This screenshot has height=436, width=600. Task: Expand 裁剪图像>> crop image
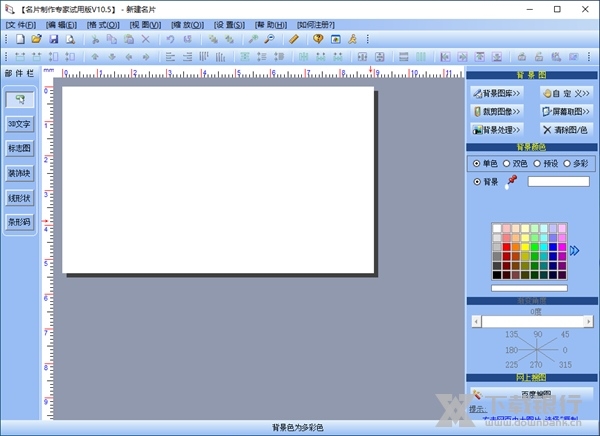(x=497, y=111)
